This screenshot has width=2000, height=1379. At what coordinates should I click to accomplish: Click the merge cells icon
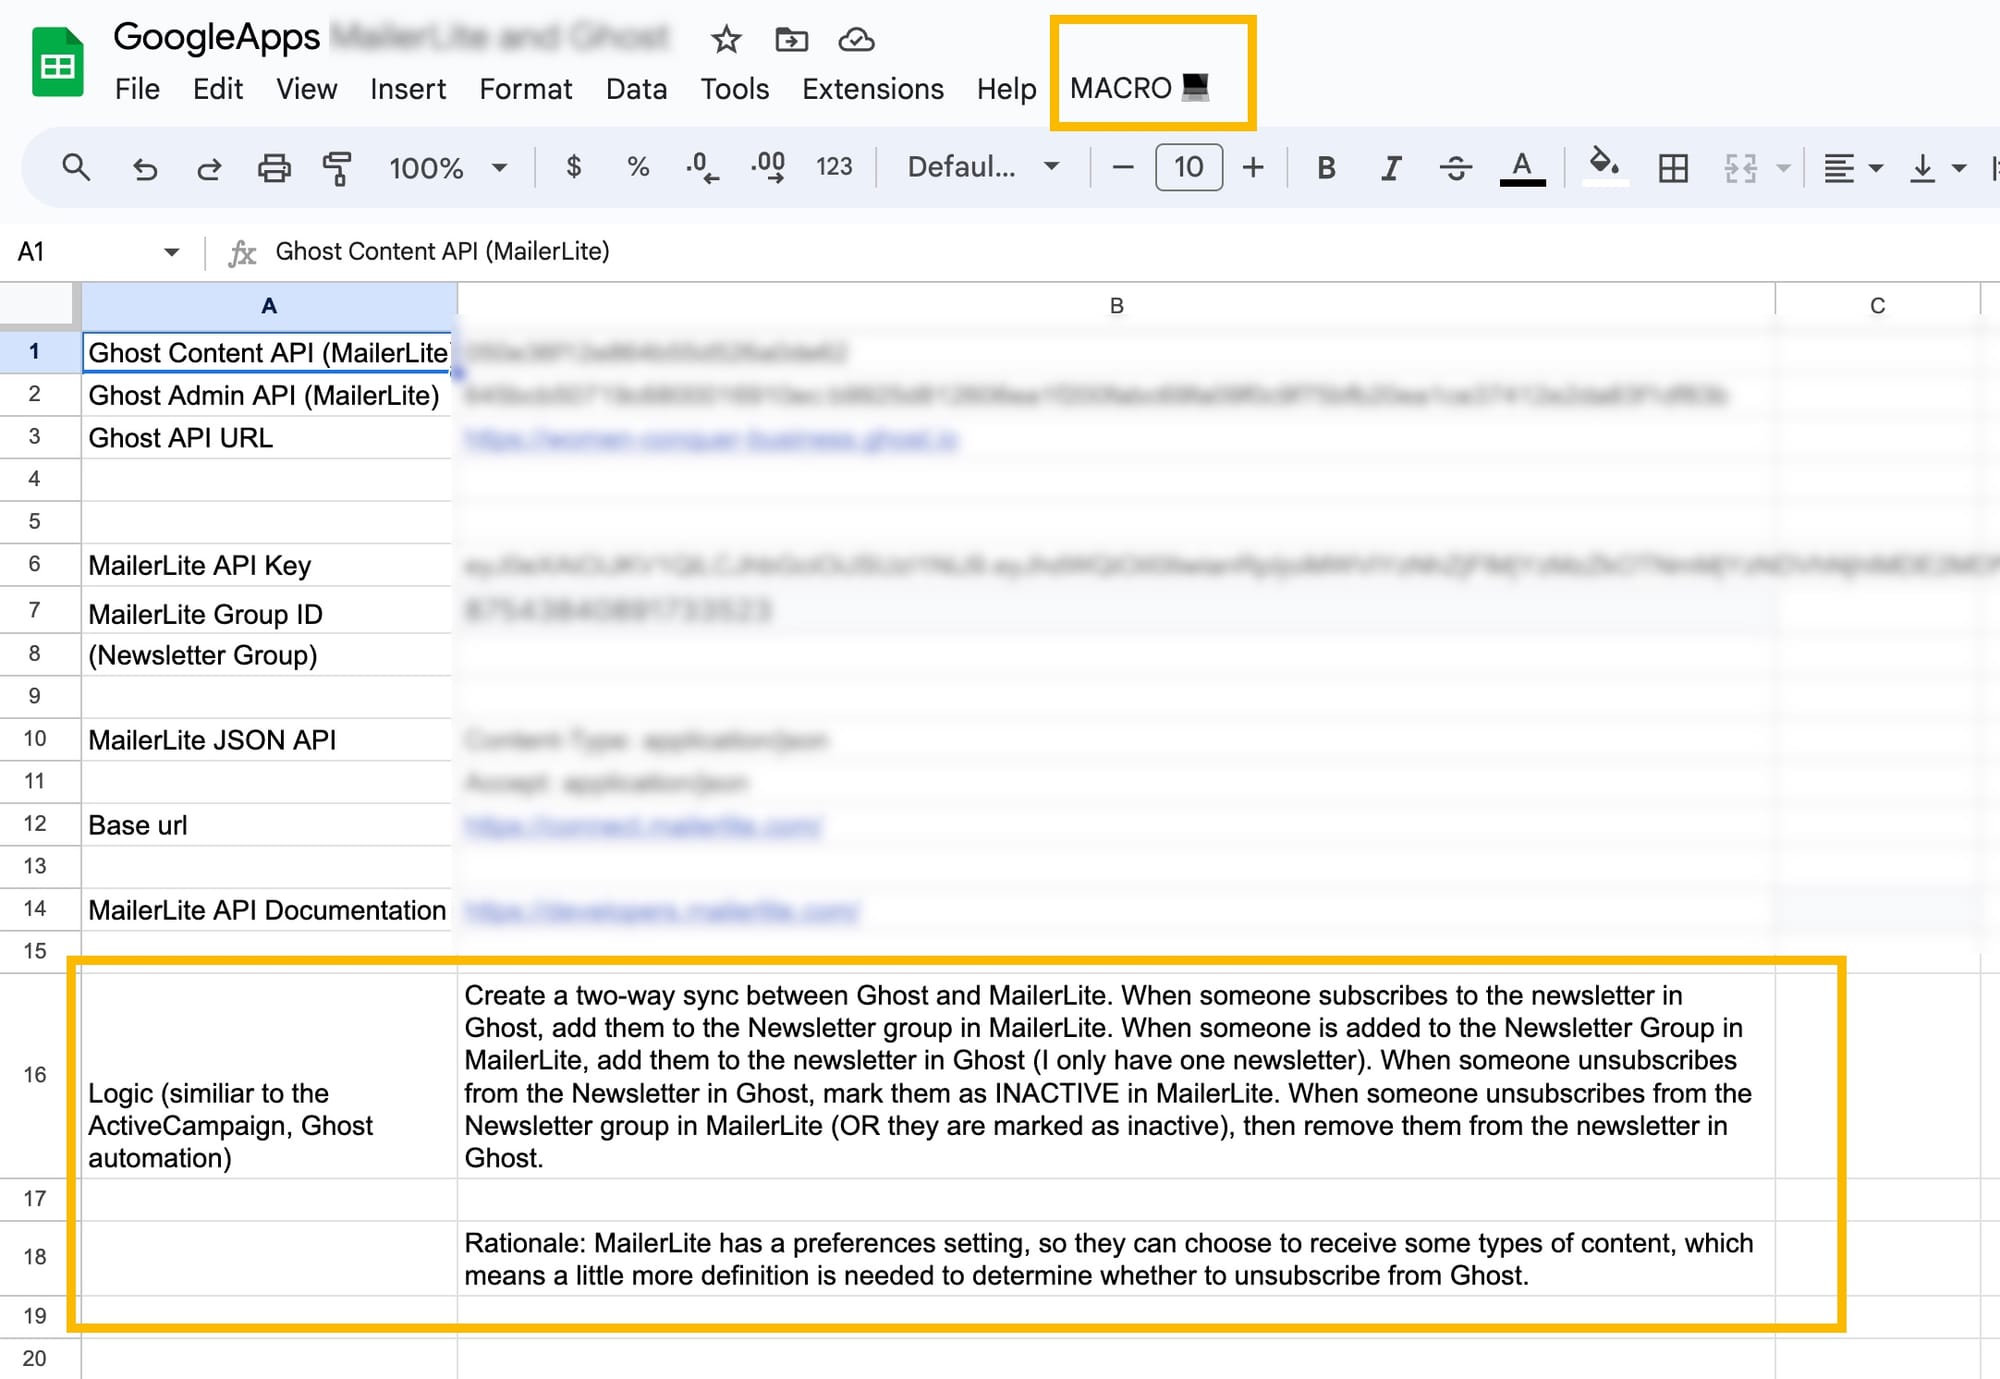point(1740,167)
